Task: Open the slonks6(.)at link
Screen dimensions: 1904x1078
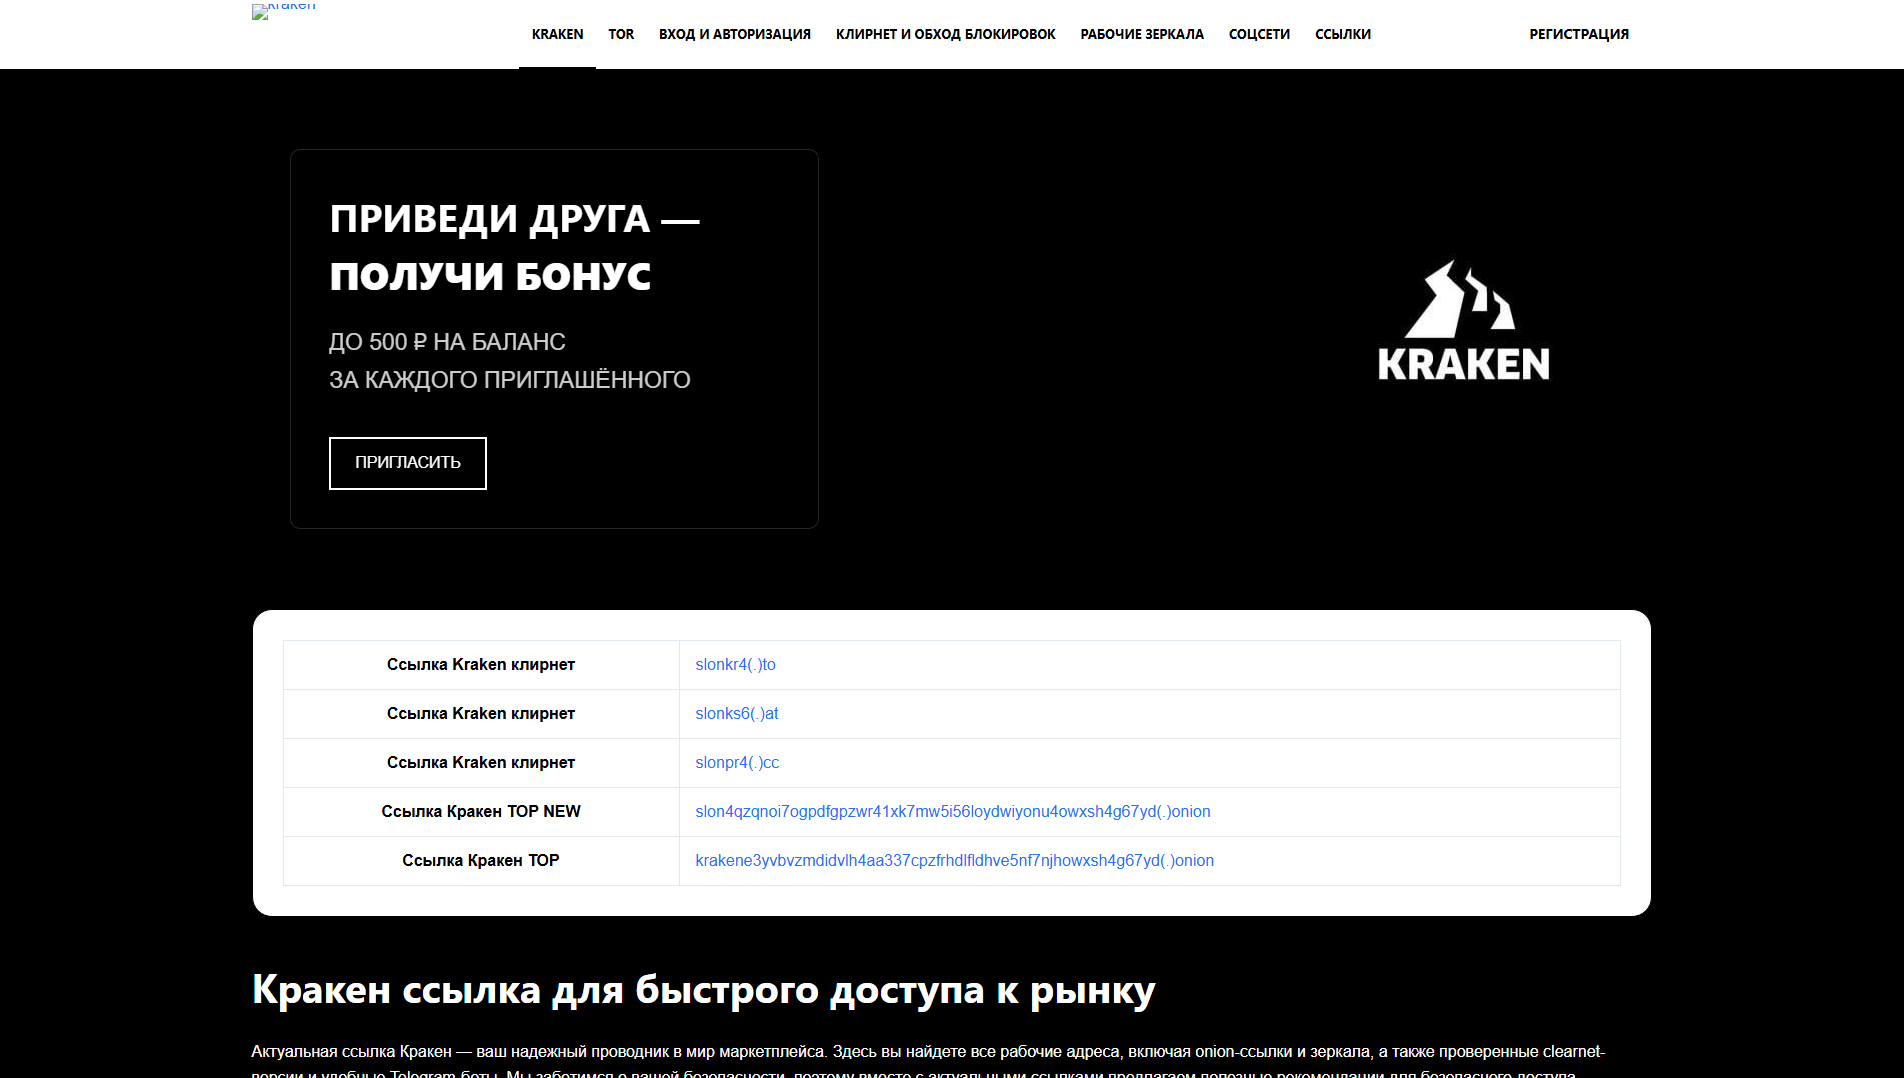Action: [x=737, y=714]
